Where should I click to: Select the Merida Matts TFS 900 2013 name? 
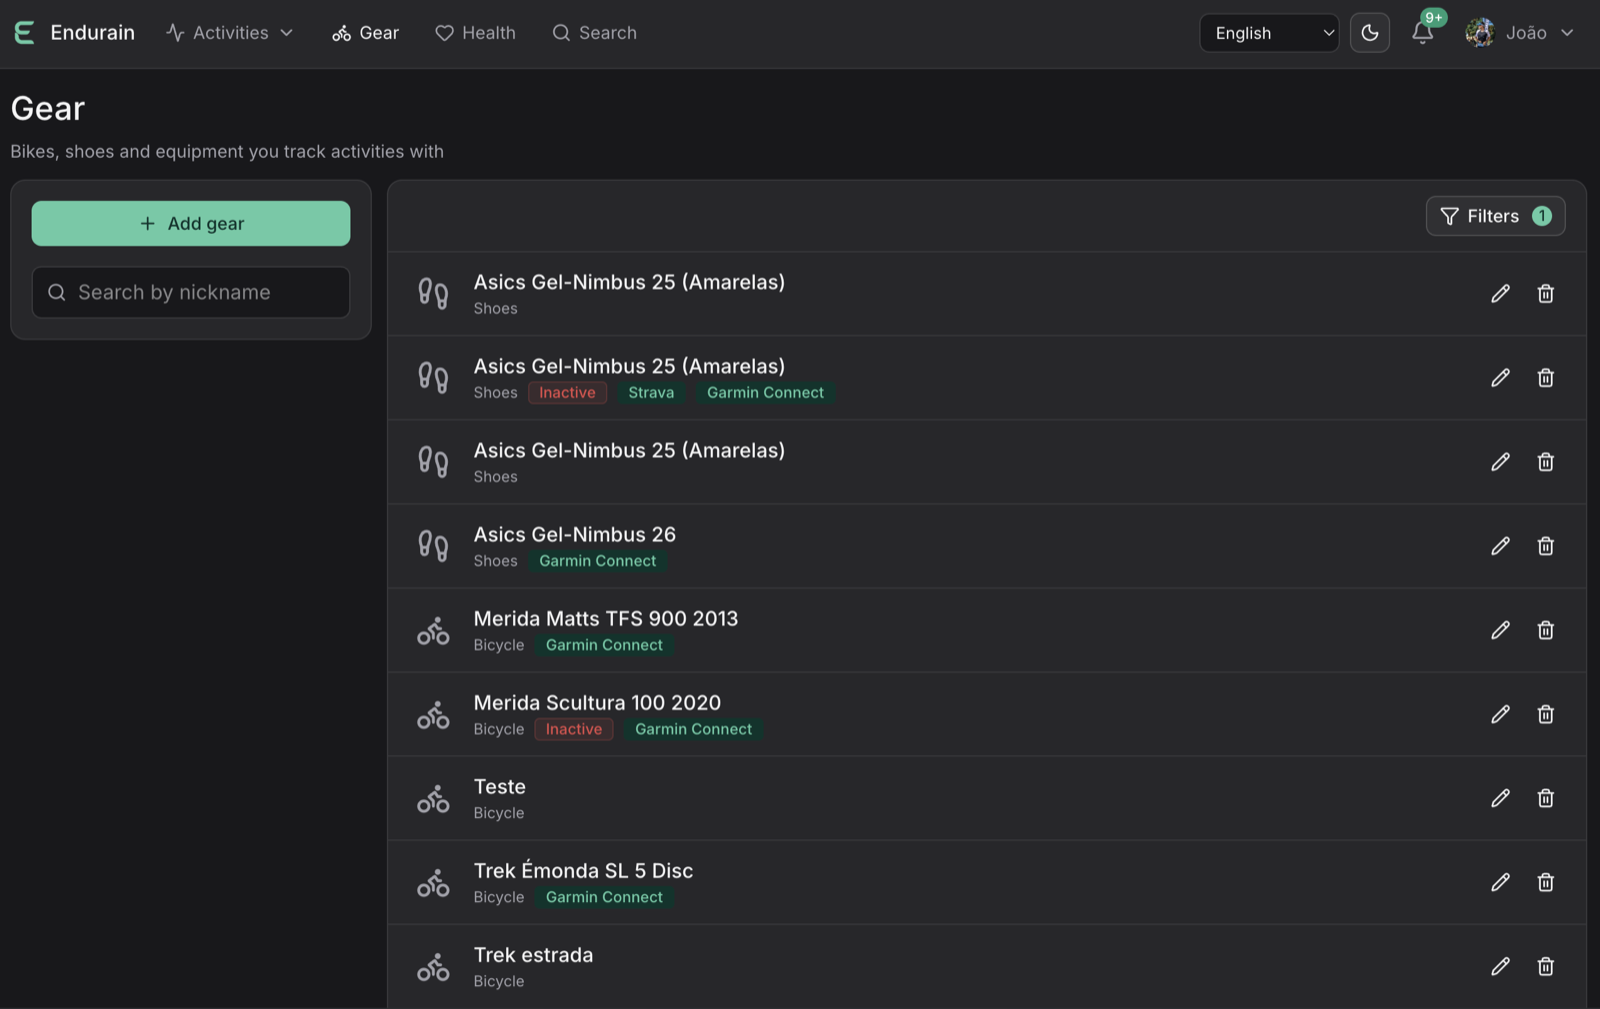[606, 618]
